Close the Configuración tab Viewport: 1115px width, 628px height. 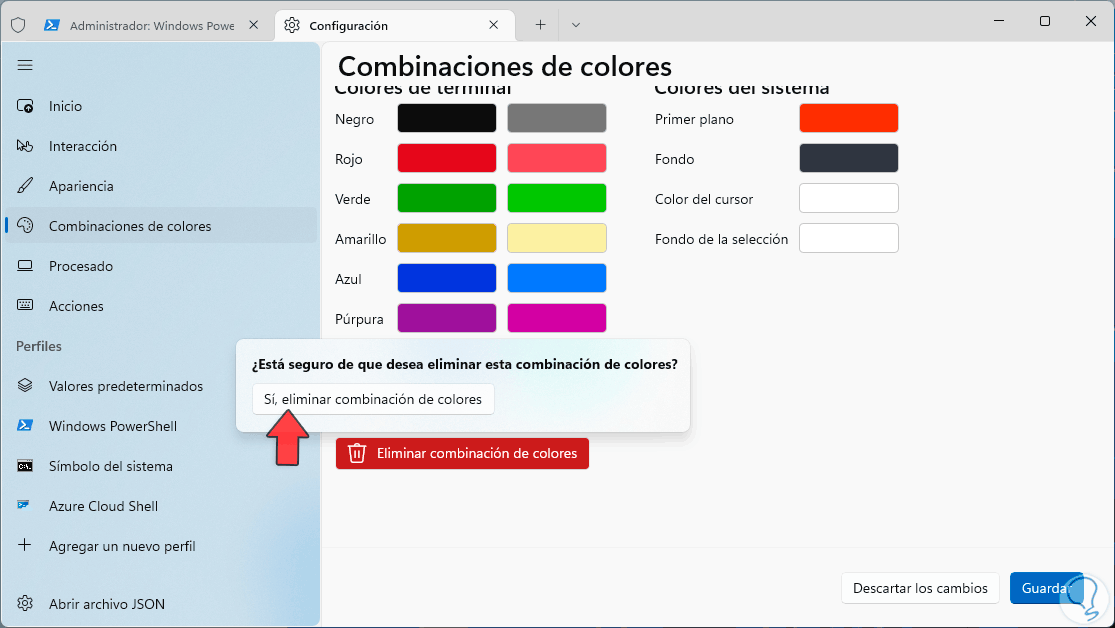click(494, 25)
